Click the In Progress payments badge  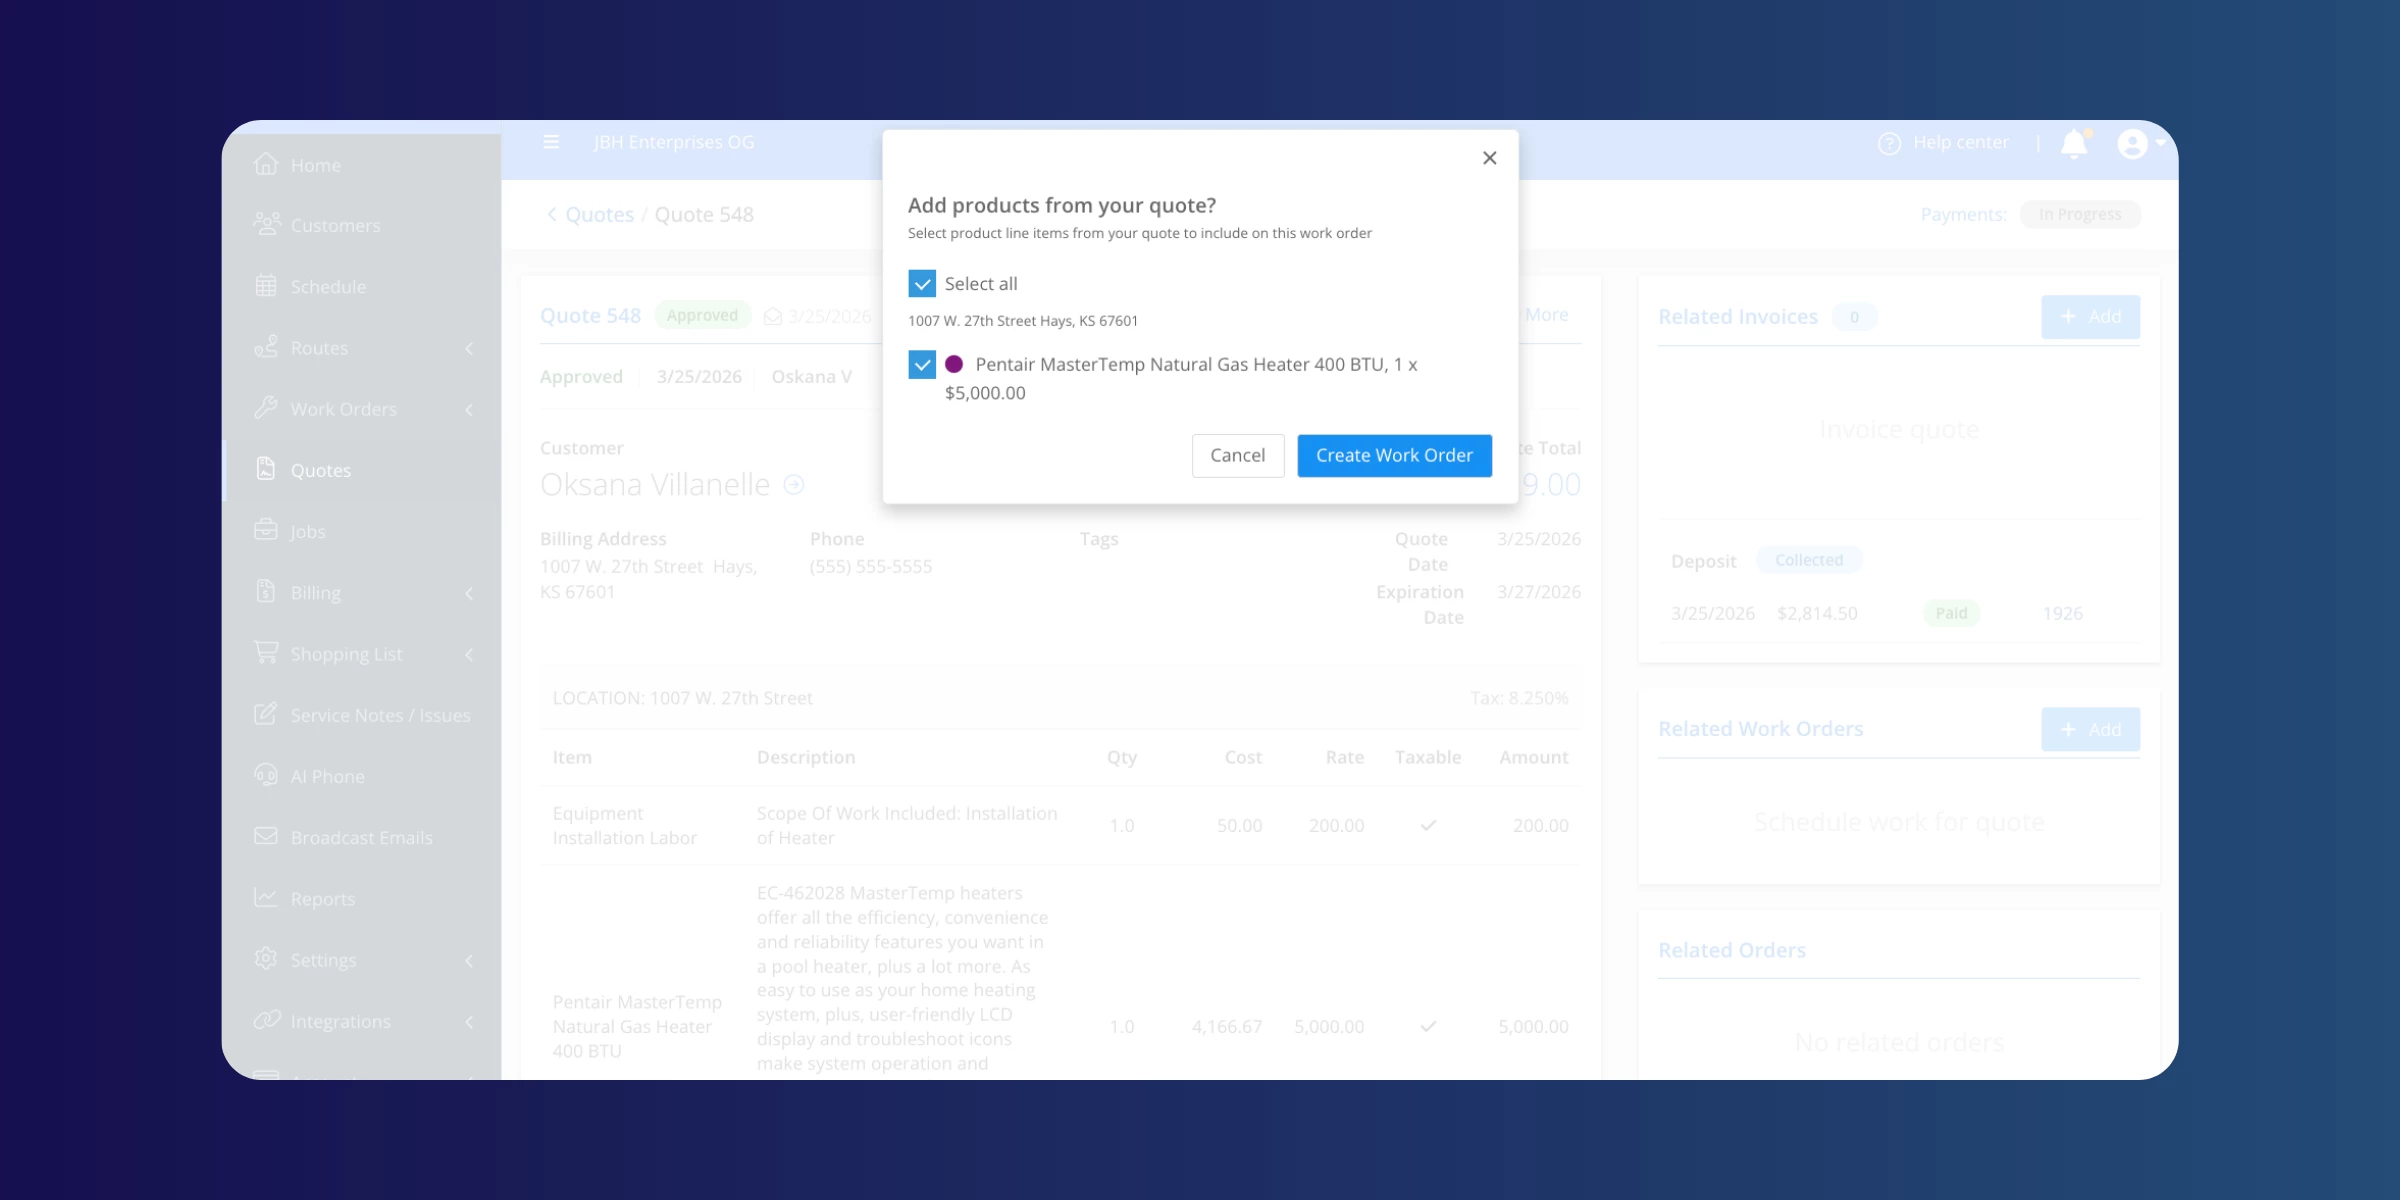(2080, 215)
